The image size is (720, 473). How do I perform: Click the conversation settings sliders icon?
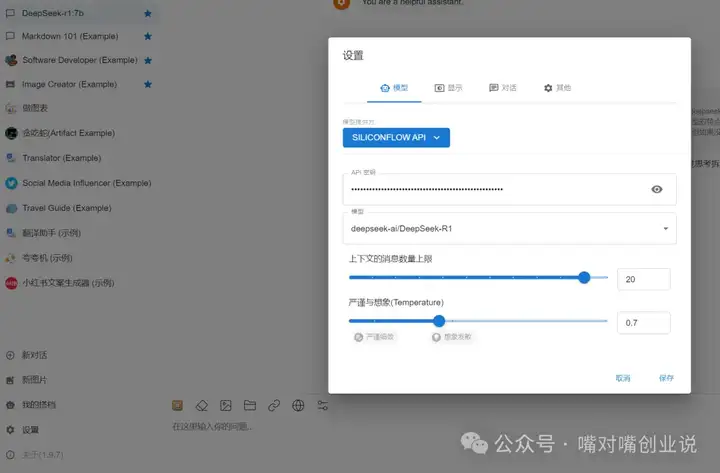[323, 405]
